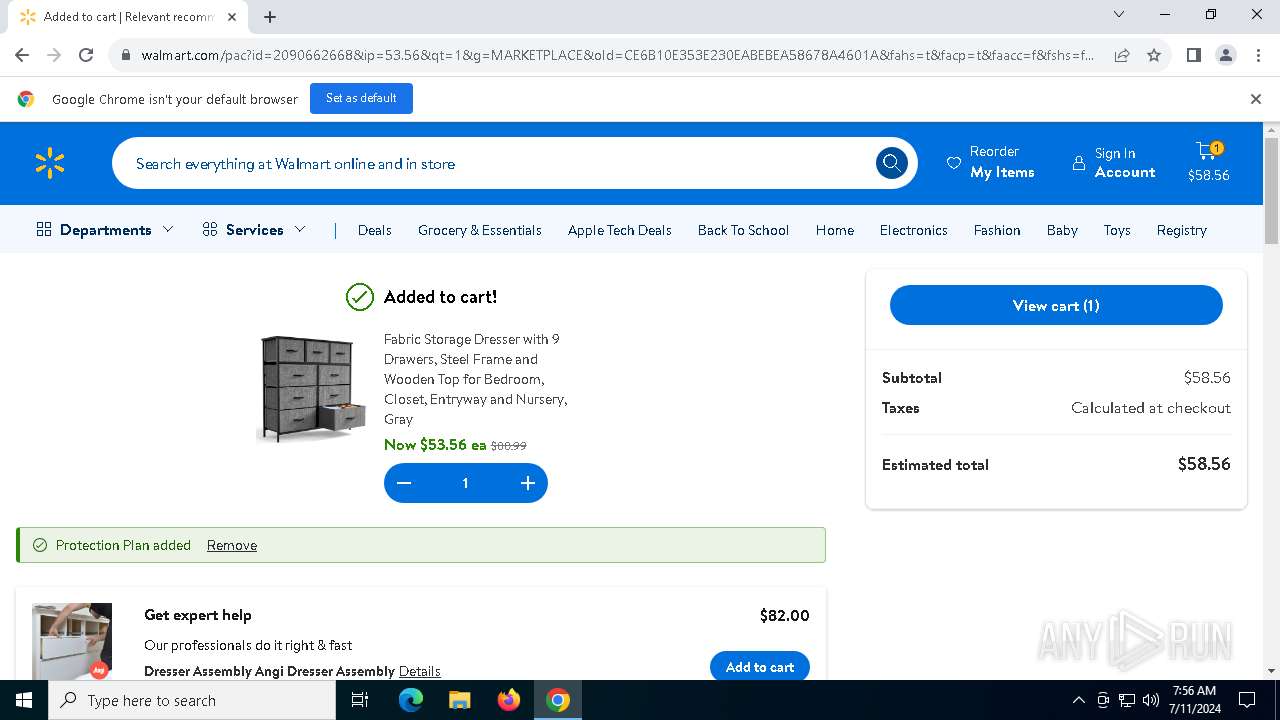The image size is (1280, 720).
Task: Open a new browser tab
Action: click(x=270, y=16)
